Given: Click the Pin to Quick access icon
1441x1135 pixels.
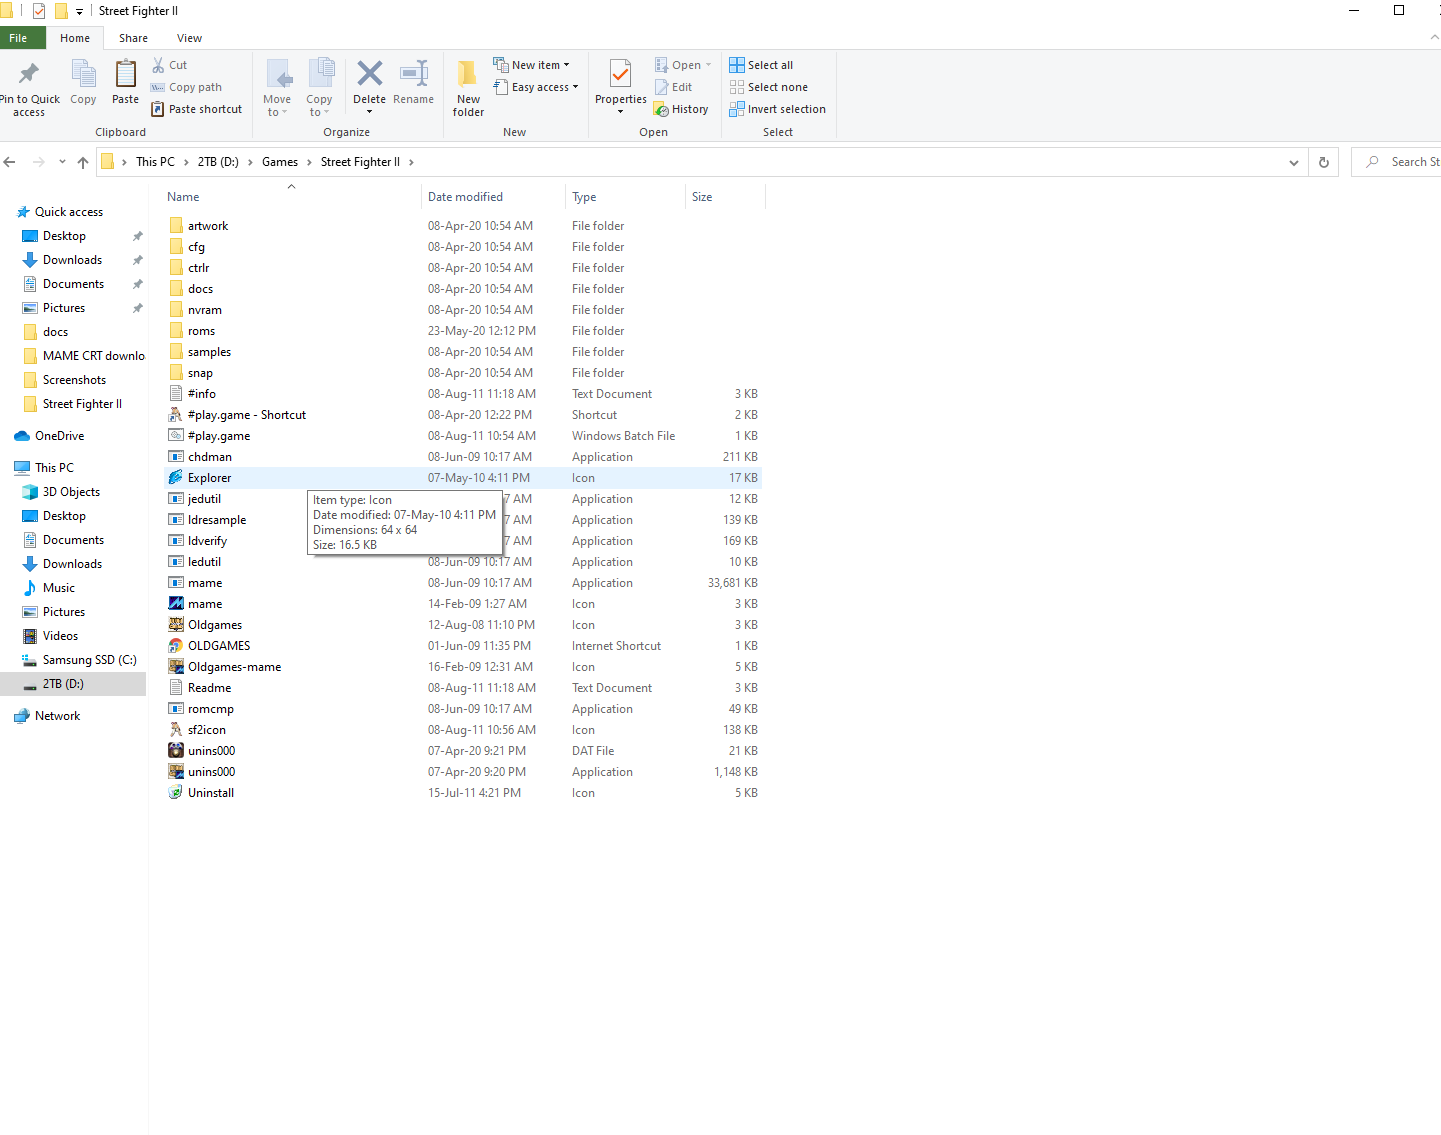Looking at the screenshot, I should [x=29, y=74].
